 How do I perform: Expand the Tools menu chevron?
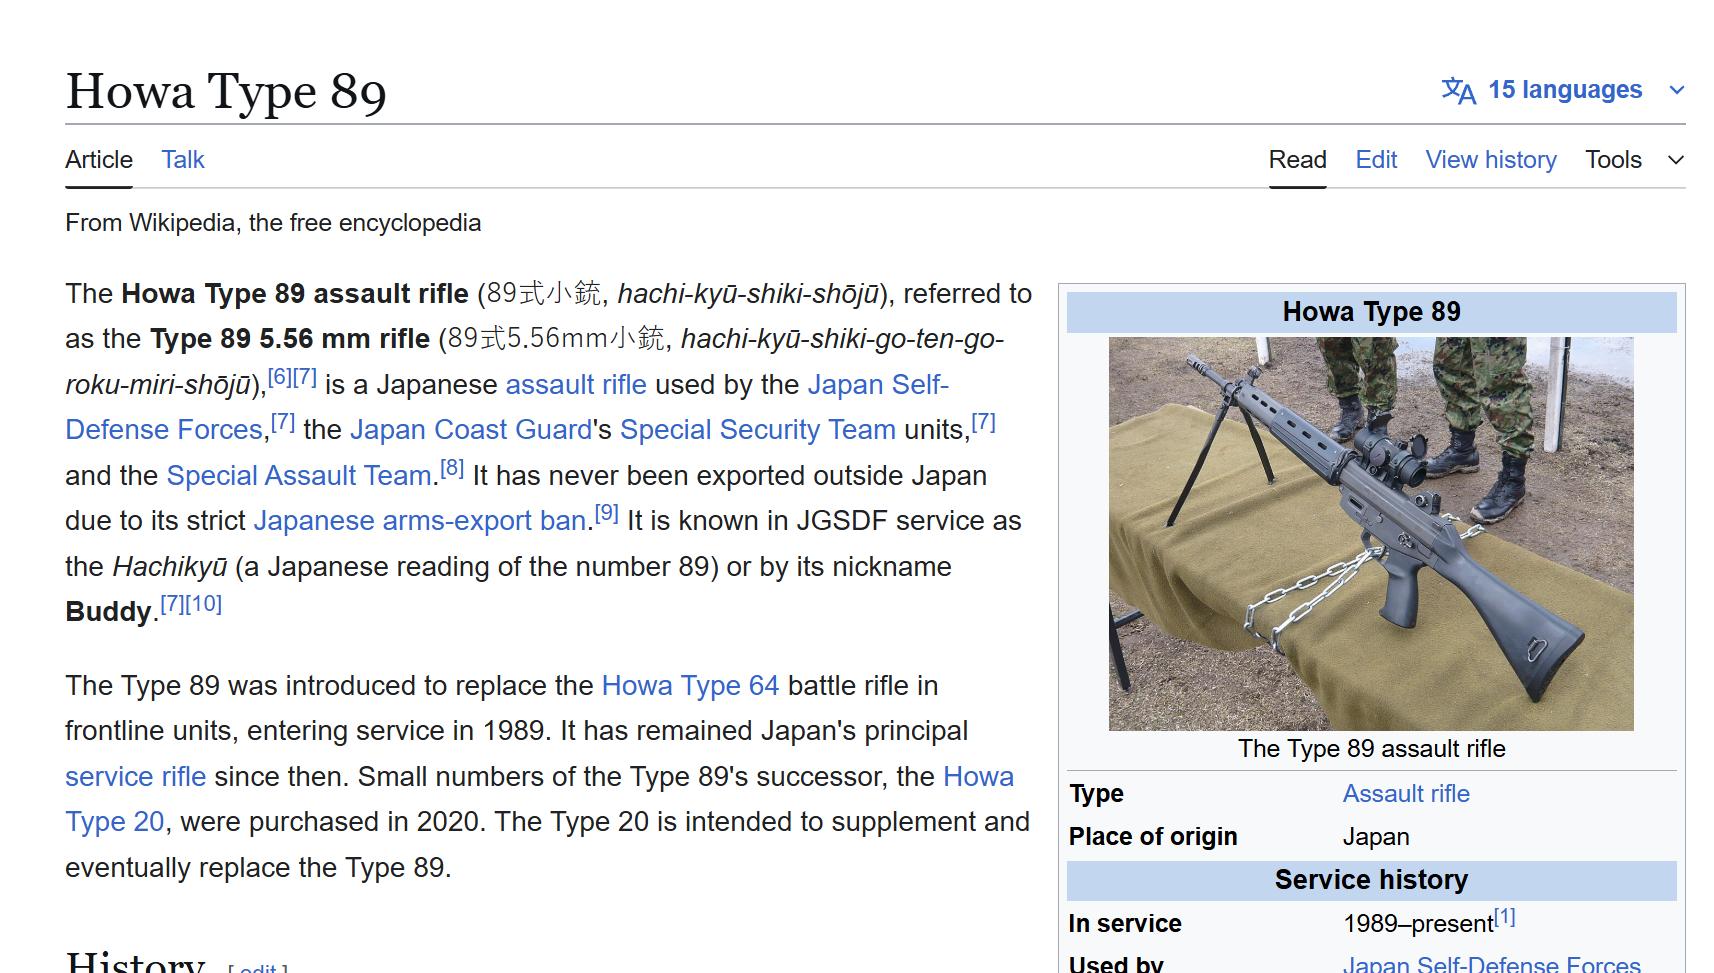coord(1676,160)
